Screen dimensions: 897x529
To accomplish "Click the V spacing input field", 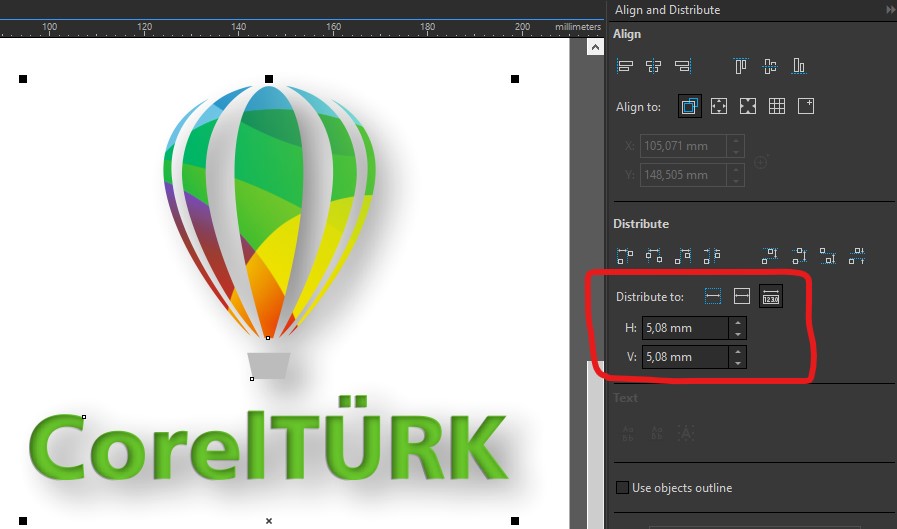I will pos(685,357).
